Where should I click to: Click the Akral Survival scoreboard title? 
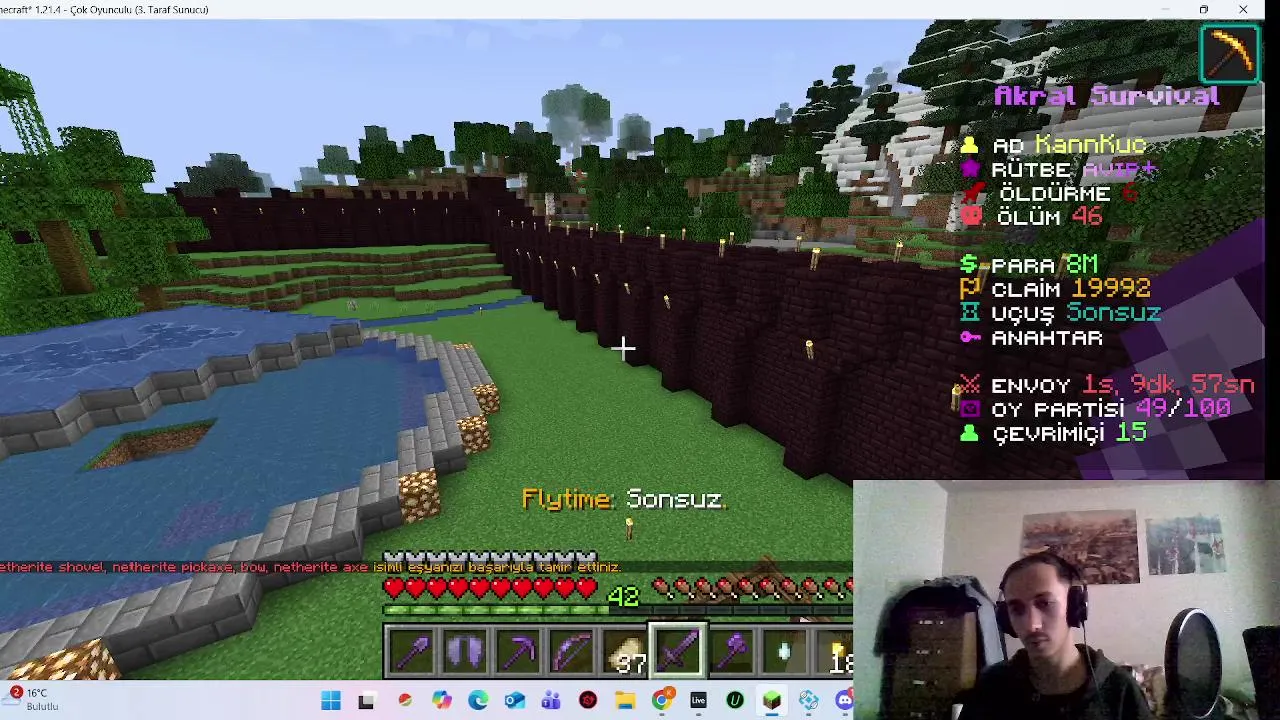click(1107, 96)
